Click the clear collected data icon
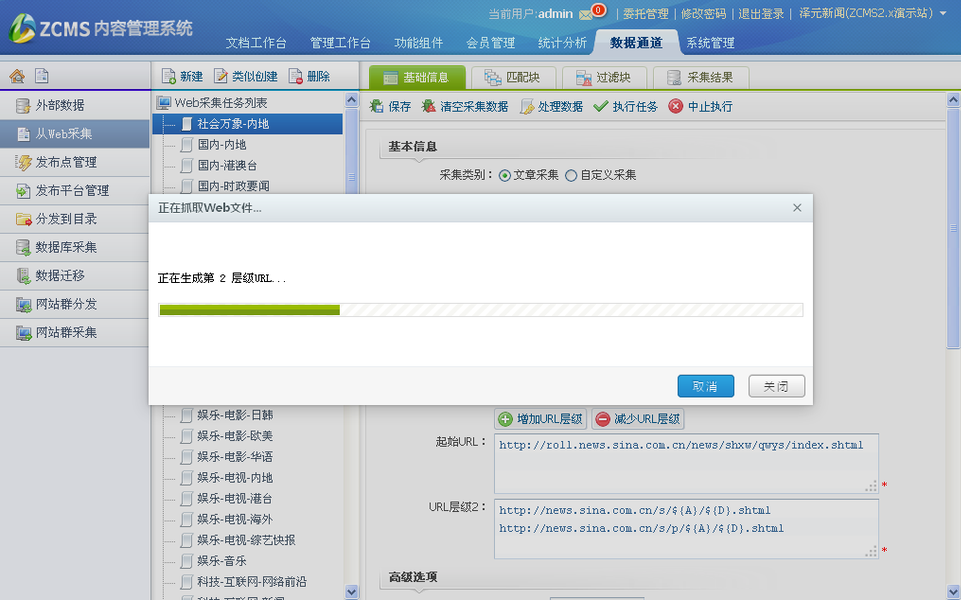961x600 pixels. (429, 106)
